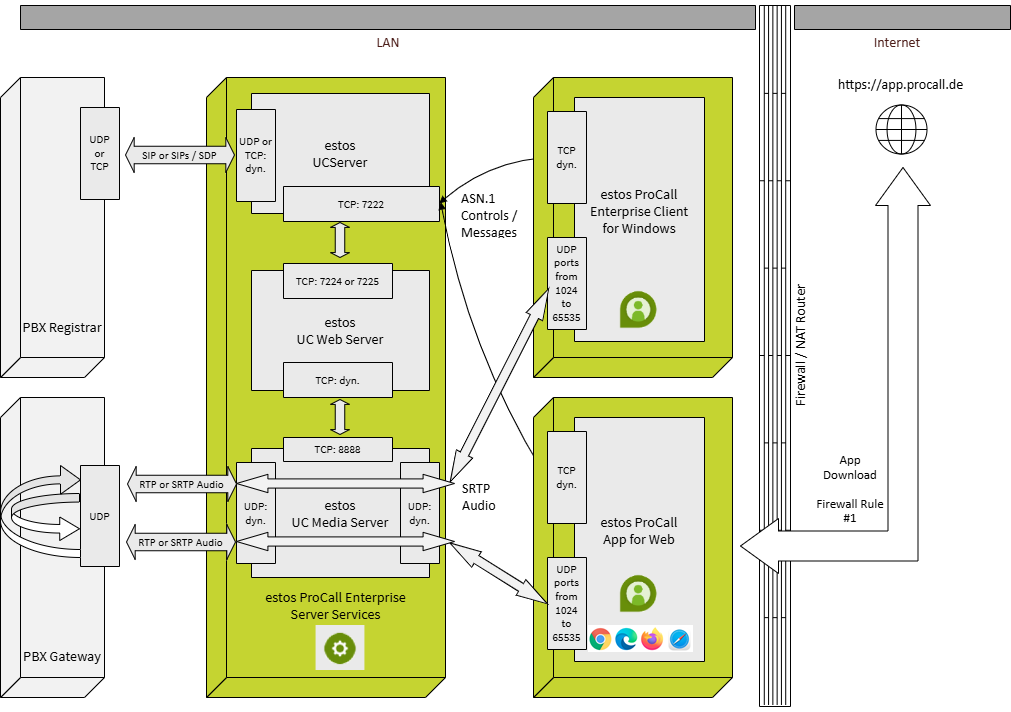Image resolution: width=1011 pixels, height=712 pixels.
Task: Click the Google Chrome browser icon
Action: (601, 639)
